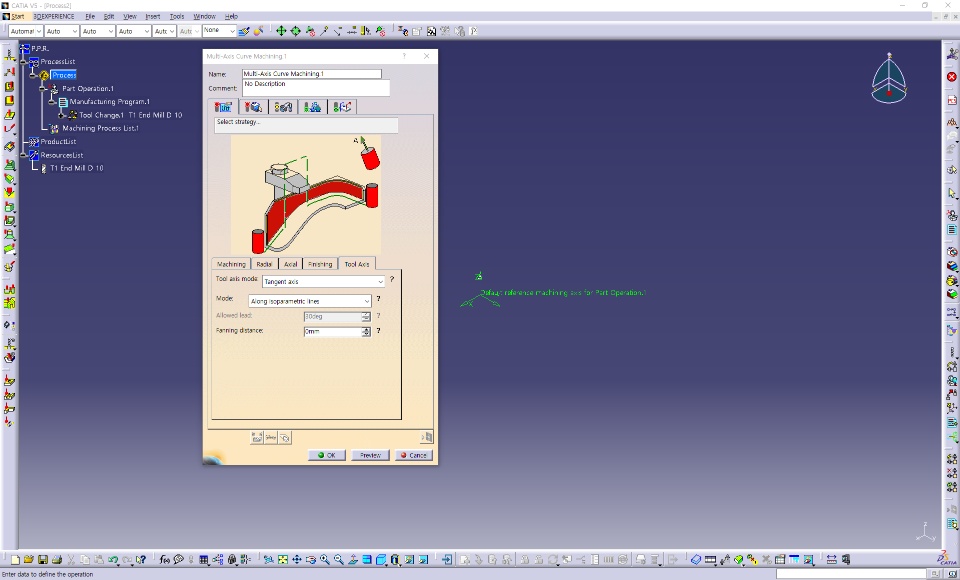The height and width of the screenshot is (580, 960).
Task: Click the help question mark next to Mode
Action: pos(378,299)
